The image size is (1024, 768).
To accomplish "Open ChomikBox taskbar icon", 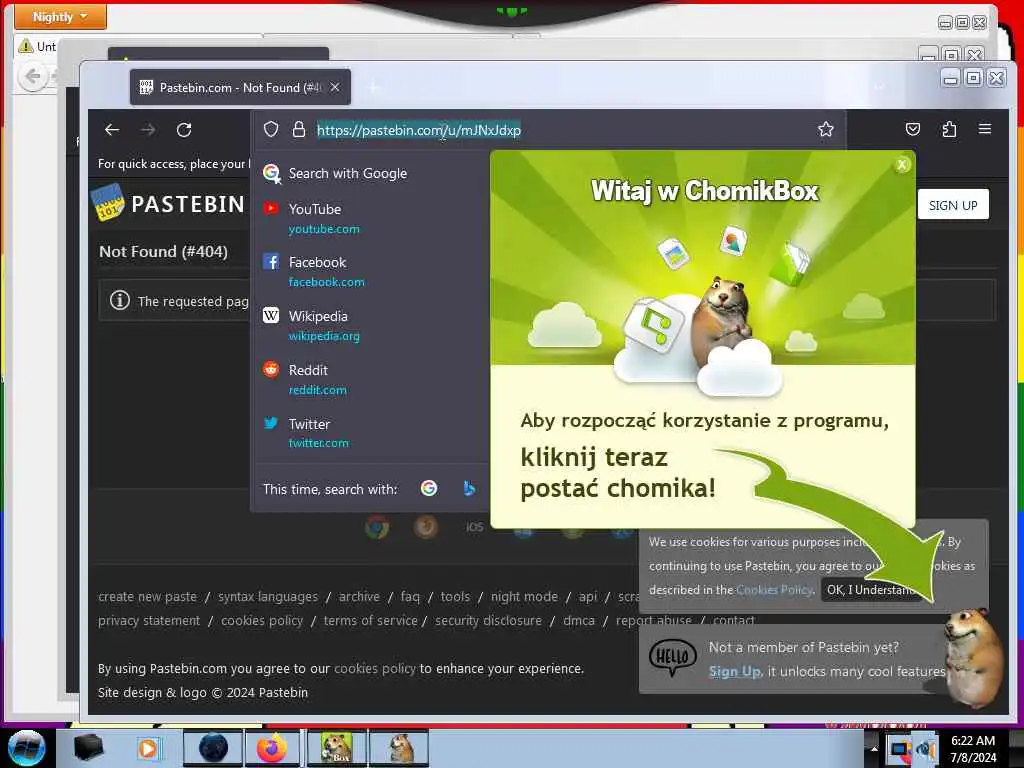I will (x=336, y=748).
